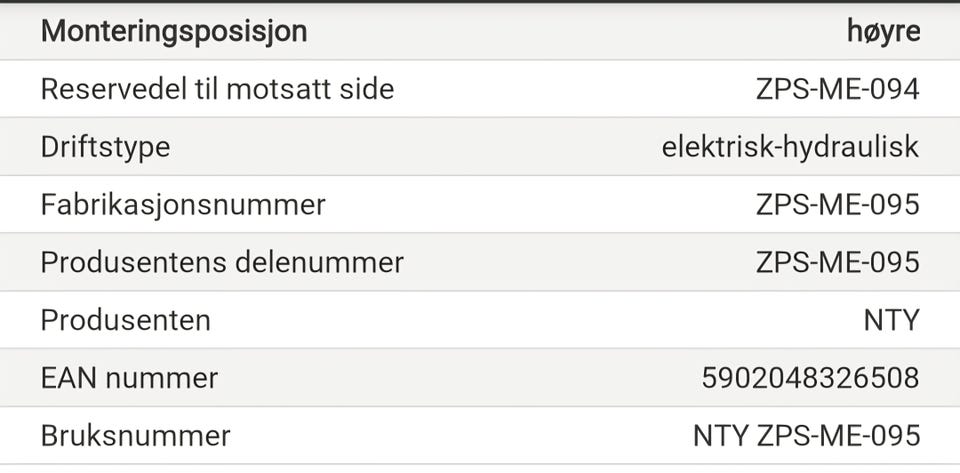
Task: Select the 'høyre' mounting position value
Action: [x=883, y=31]
